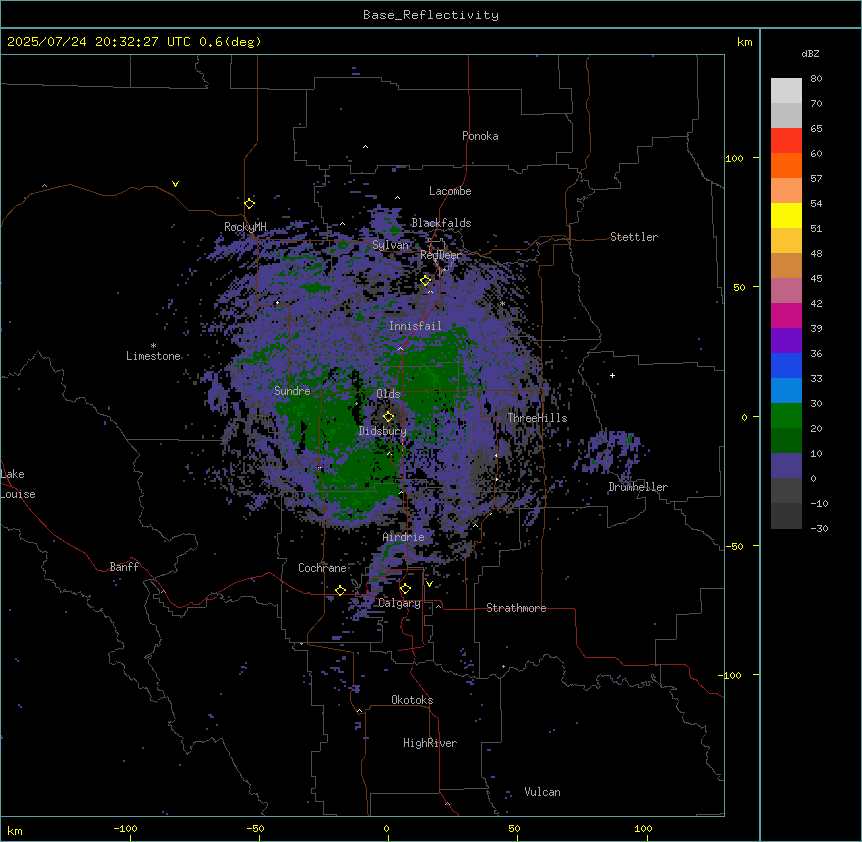Click the Base_Reflectivity title
The image size is (862, 842).
coord(431,15)
